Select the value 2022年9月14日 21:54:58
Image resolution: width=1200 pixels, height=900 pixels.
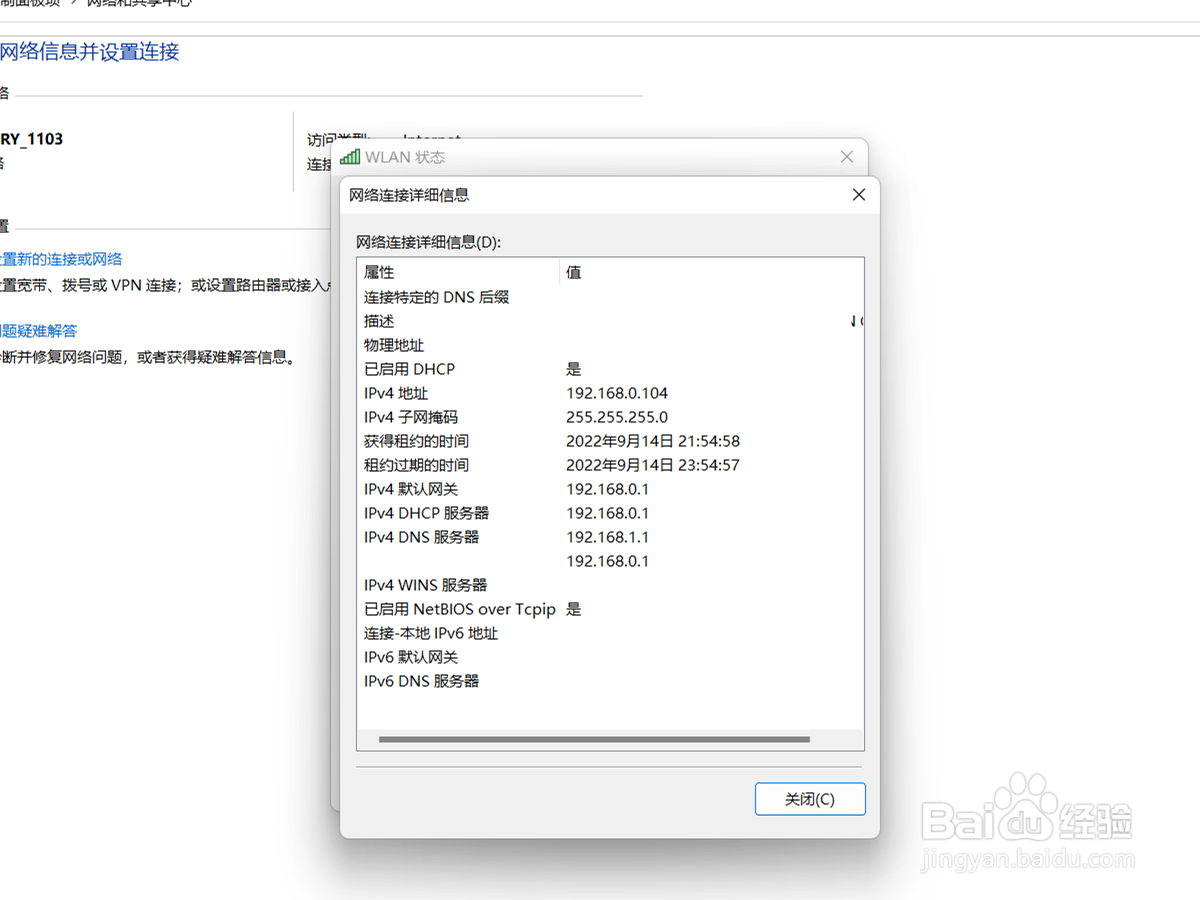[653, 441]
